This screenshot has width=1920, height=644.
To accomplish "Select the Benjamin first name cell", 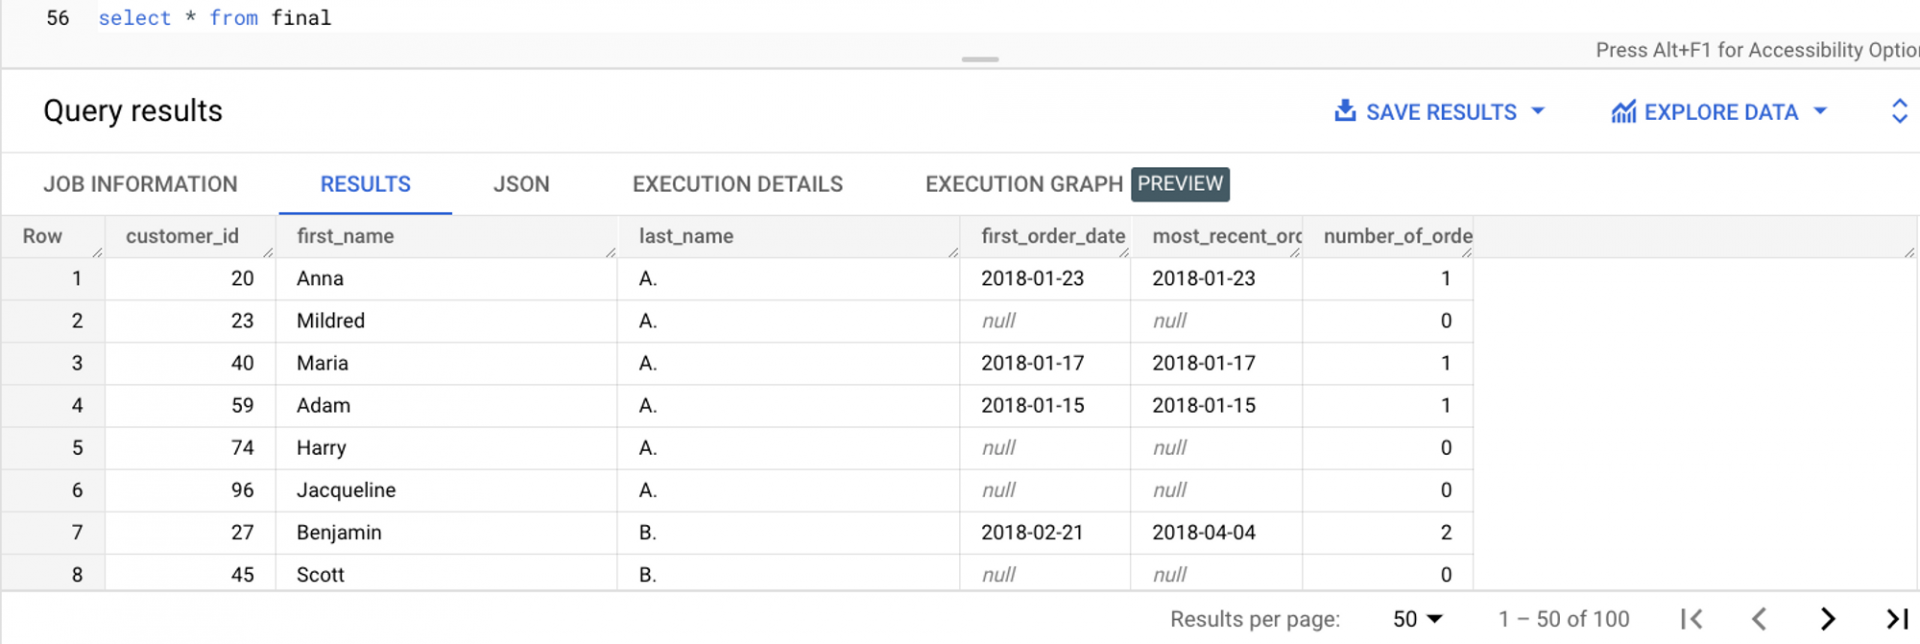I will click(339, 532).
